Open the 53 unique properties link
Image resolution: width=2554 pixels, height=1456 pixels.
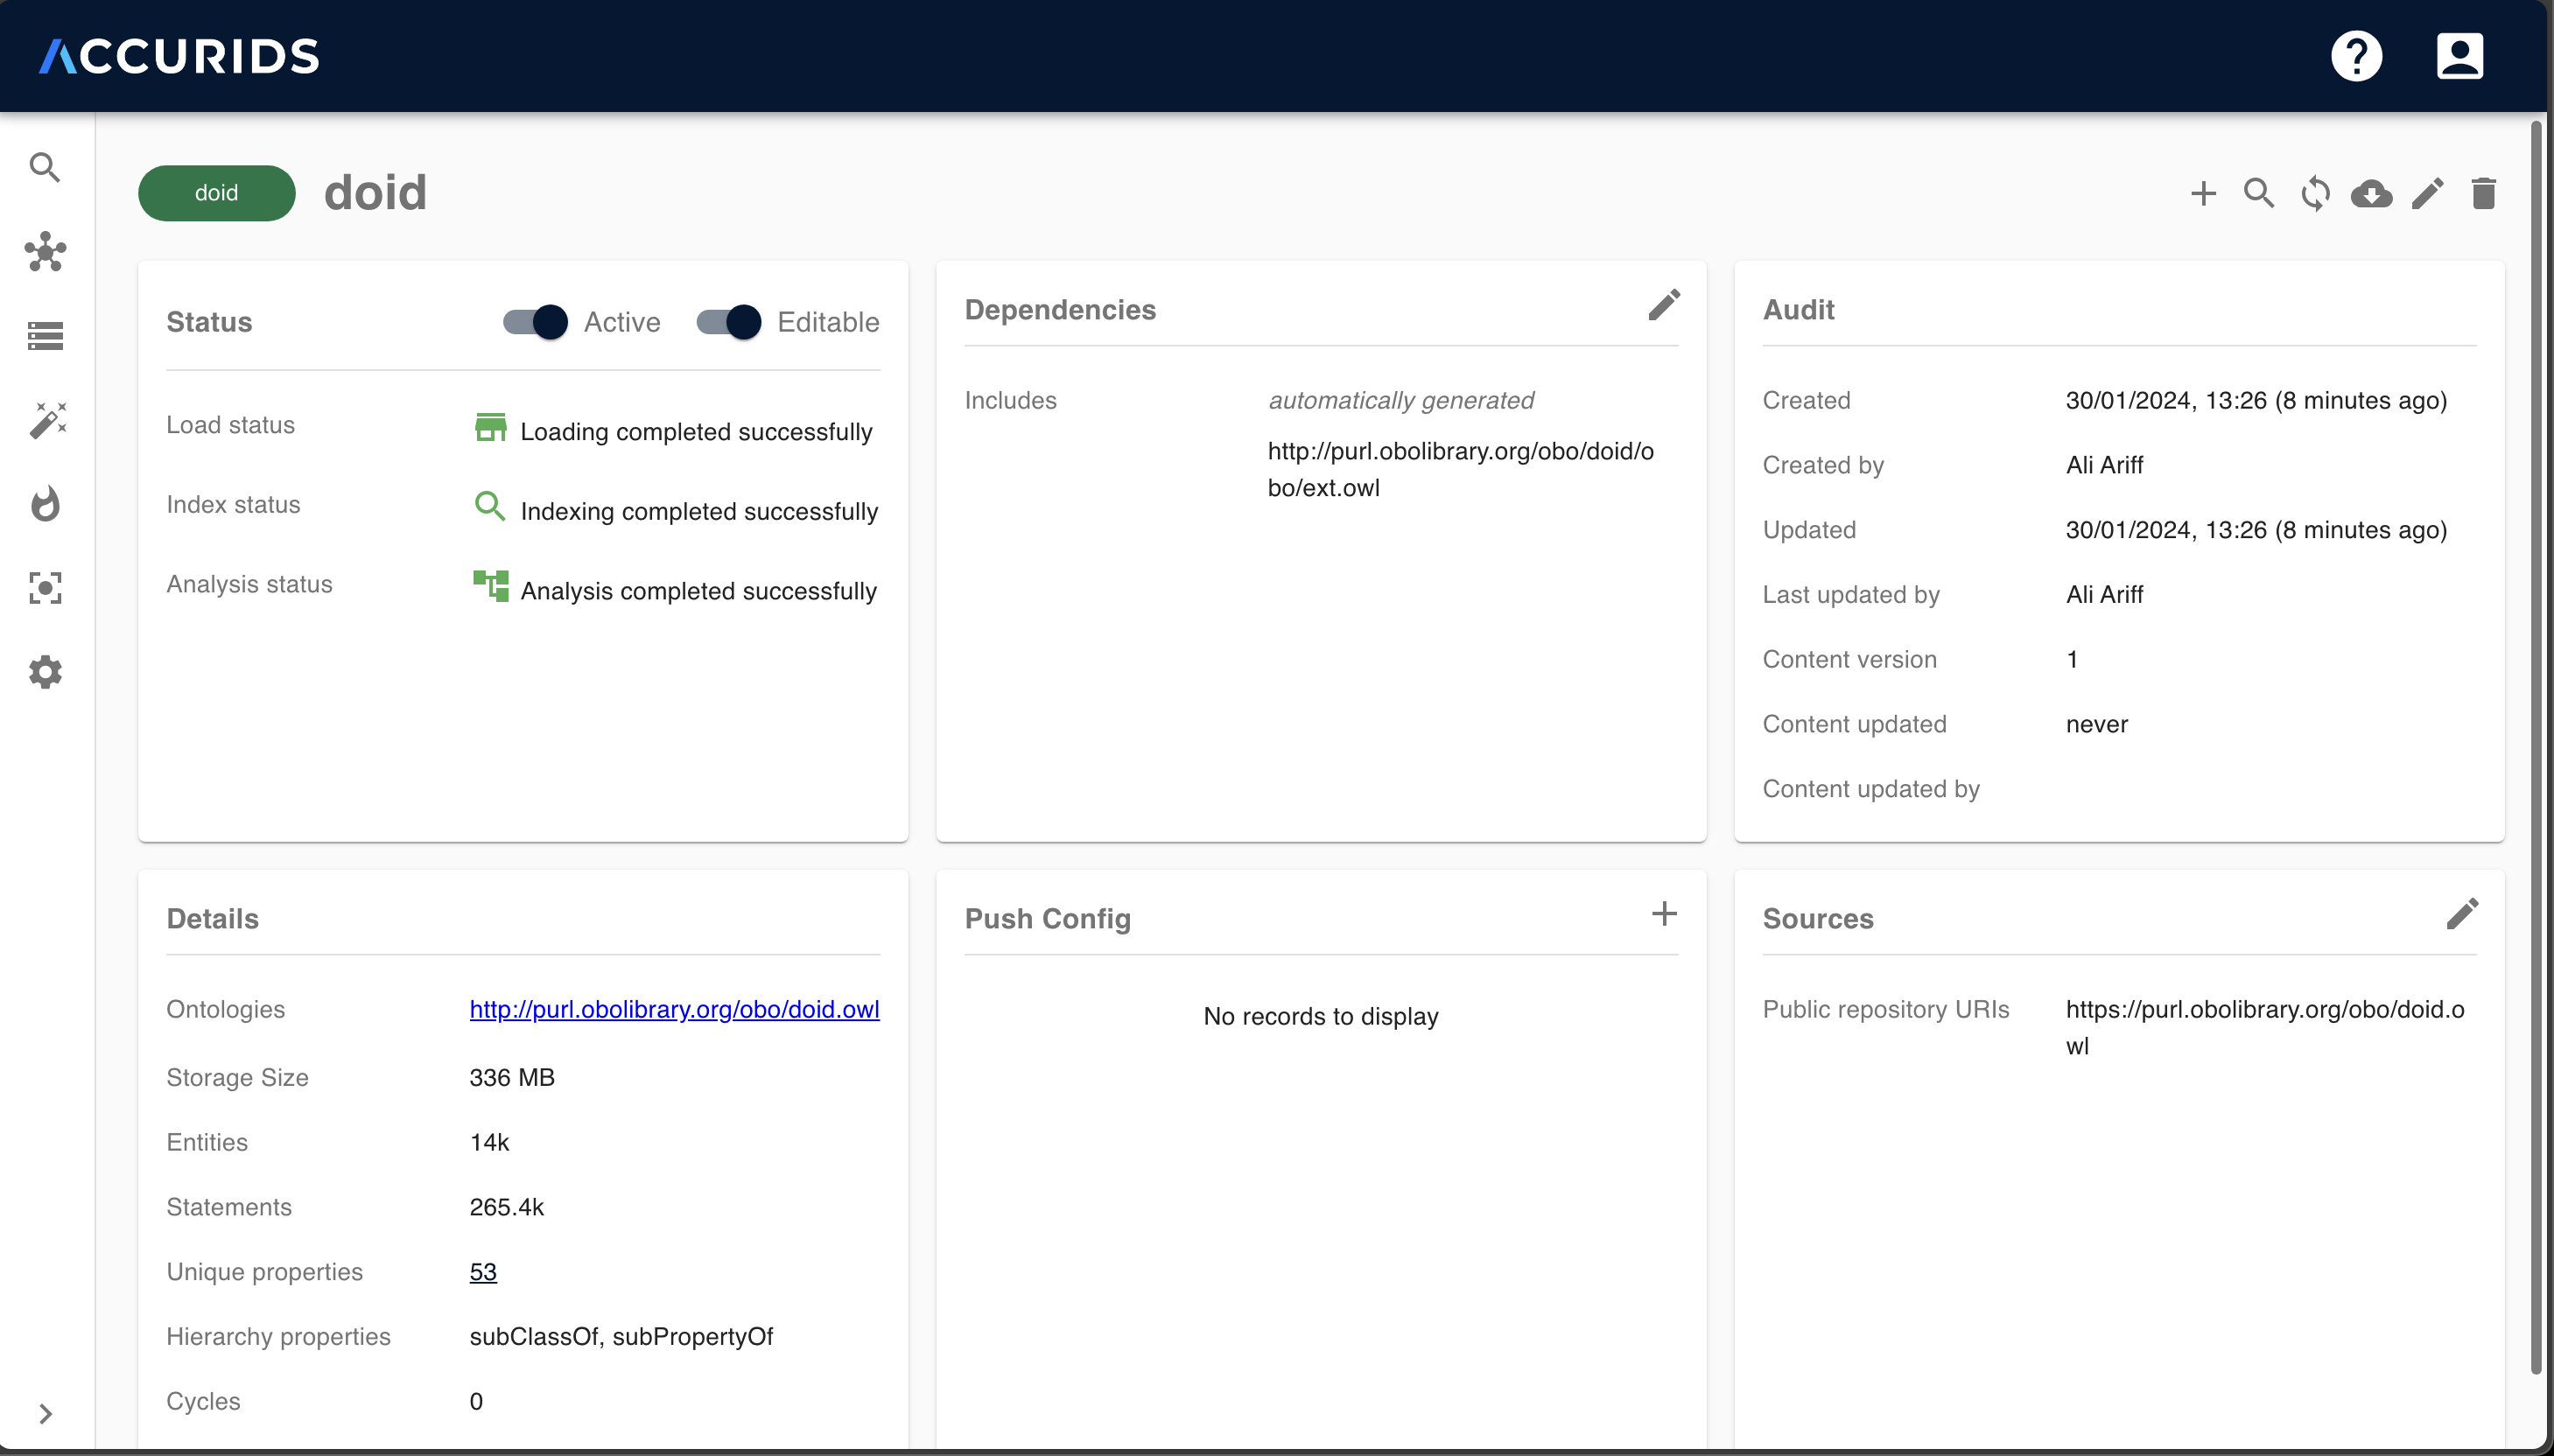click(x=483, y=1272)
